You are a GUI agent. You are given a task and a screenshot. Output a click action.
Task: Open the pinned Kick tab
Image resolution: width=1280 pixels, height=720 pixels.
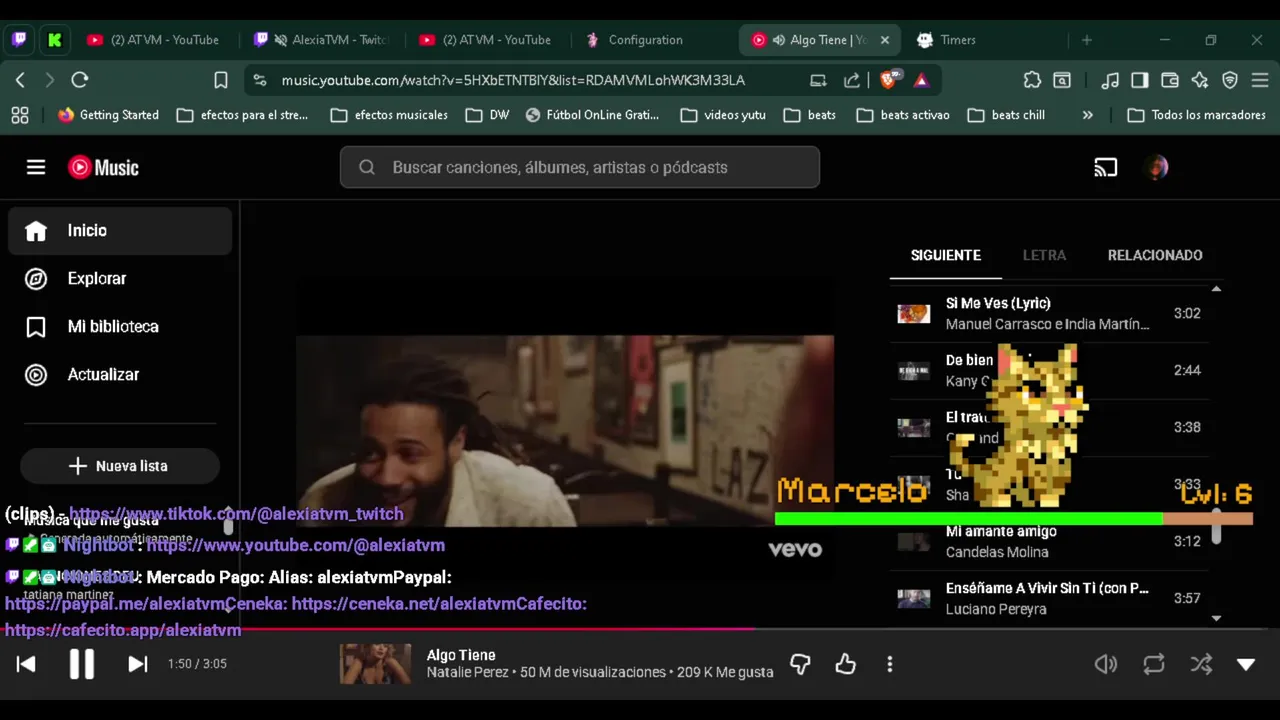point(54,40)
